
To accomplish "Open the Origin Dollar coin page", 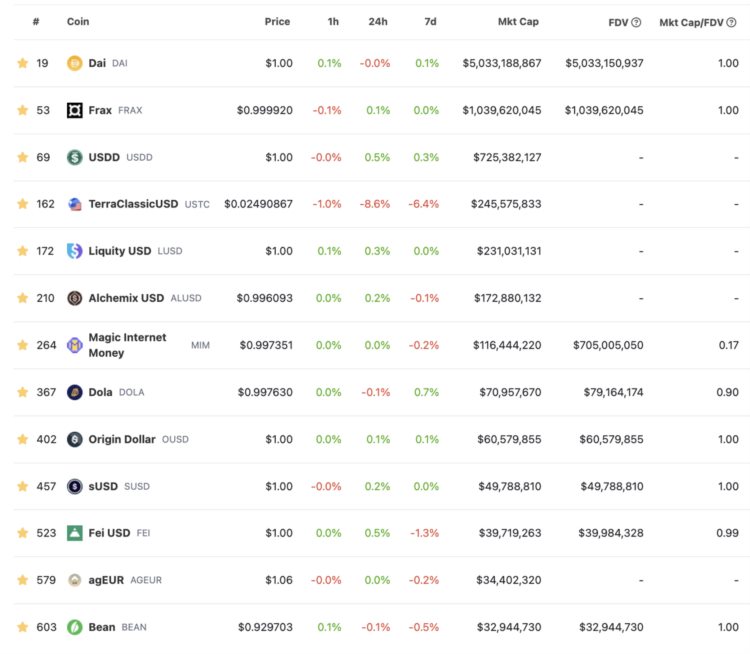I will tap(121, 439).
